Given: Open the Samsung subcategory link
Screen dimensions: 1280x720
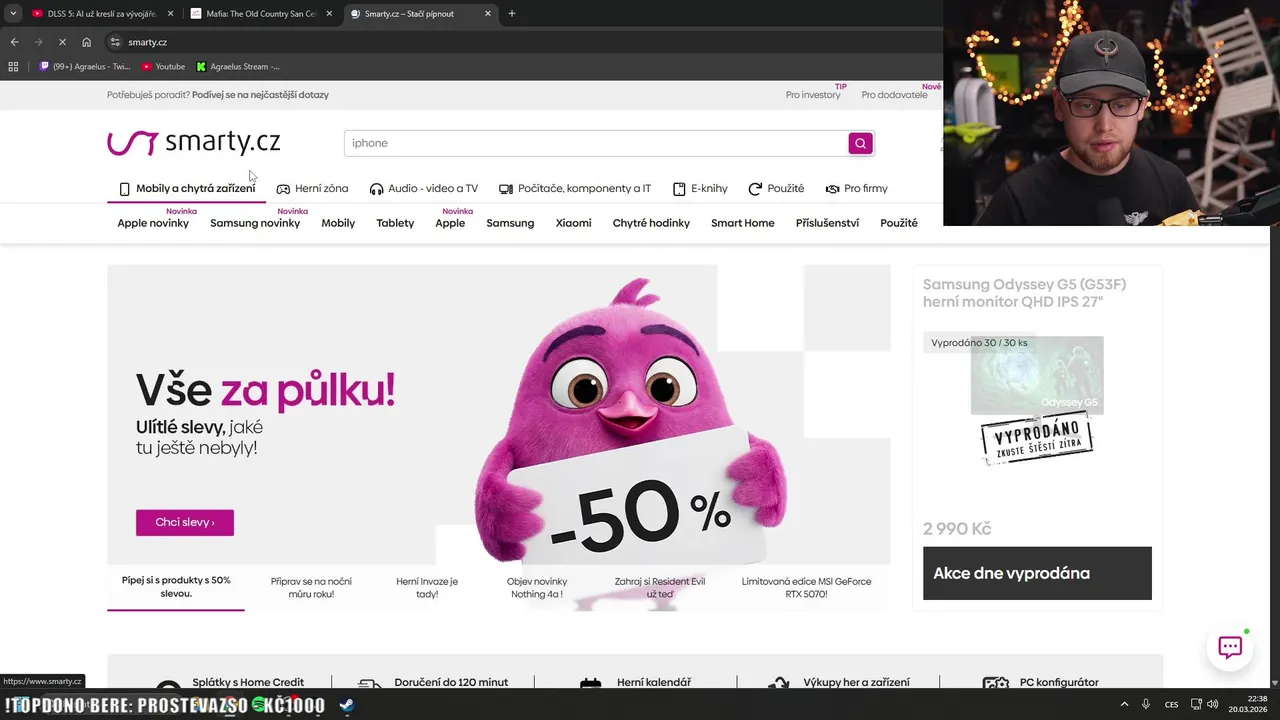Looking at the screenshot, I should 510,223.
